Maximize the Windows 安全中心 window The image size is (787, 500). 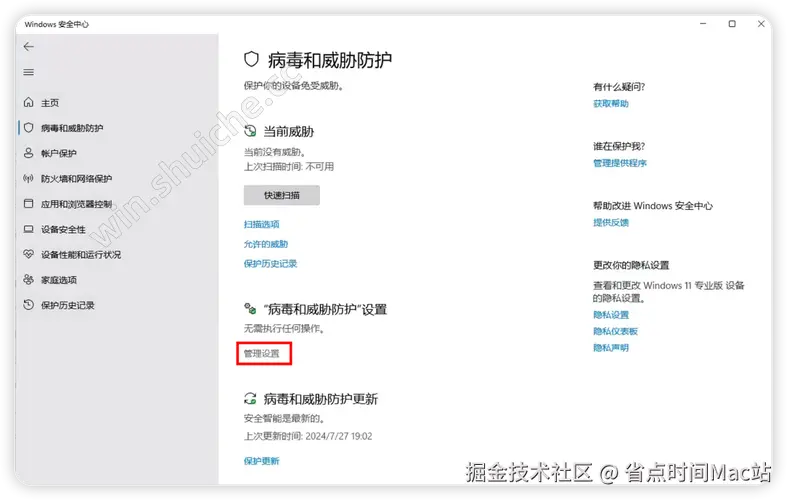point(732,24)
